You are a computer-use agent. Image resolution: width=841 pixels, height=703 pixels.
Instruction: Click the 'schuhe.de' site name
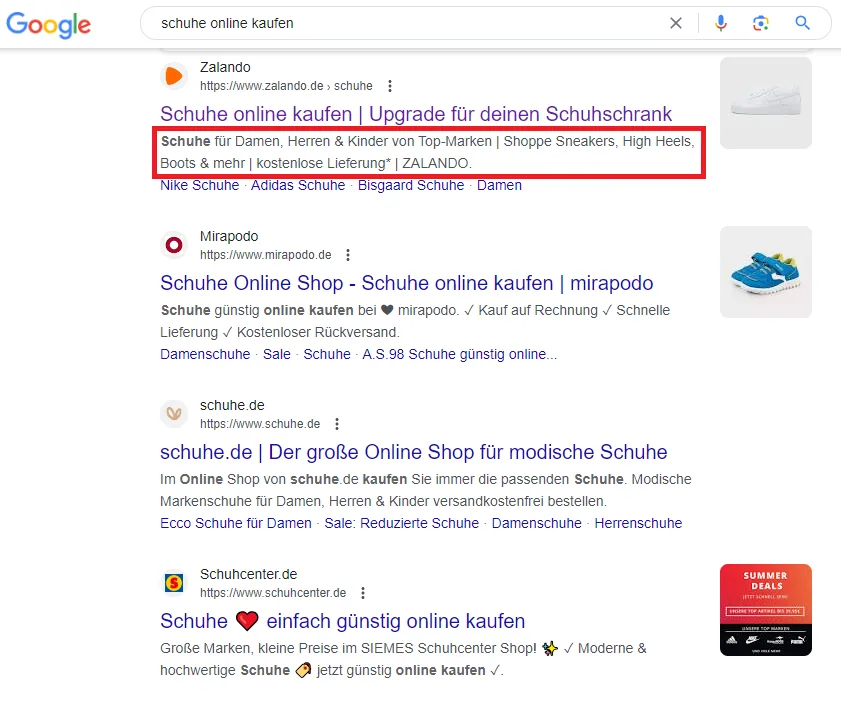click(x=232, y=405)
